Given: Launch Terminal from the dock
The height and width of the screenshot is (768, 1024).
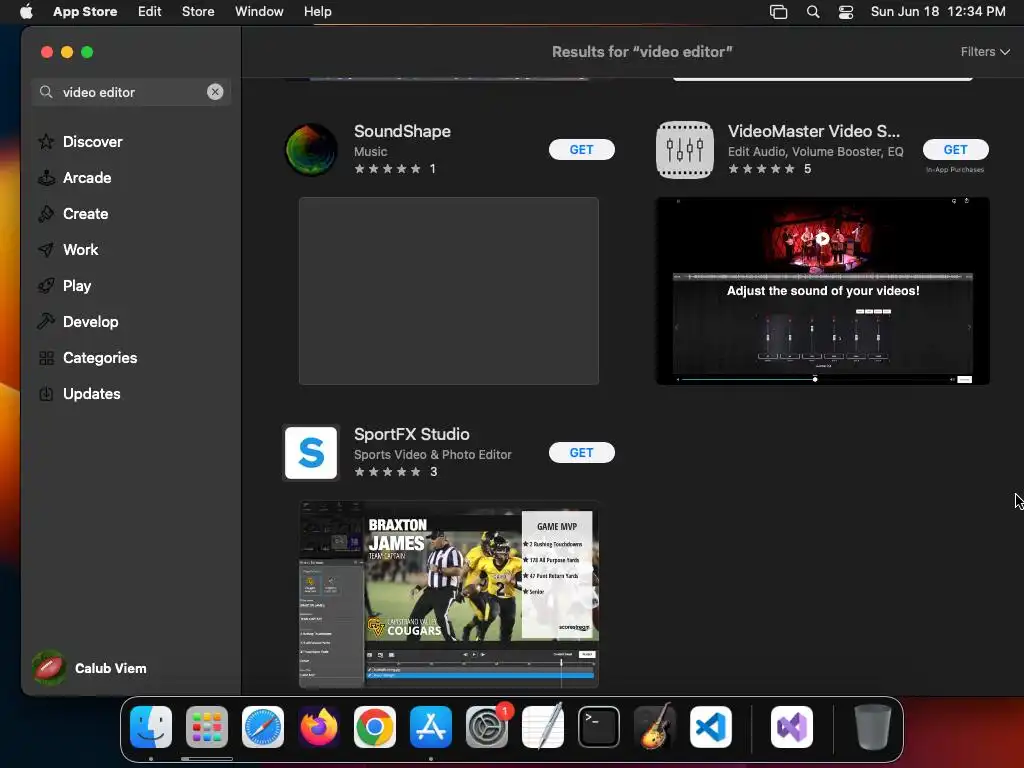Looking at the screenshot, I should [599, 727].
